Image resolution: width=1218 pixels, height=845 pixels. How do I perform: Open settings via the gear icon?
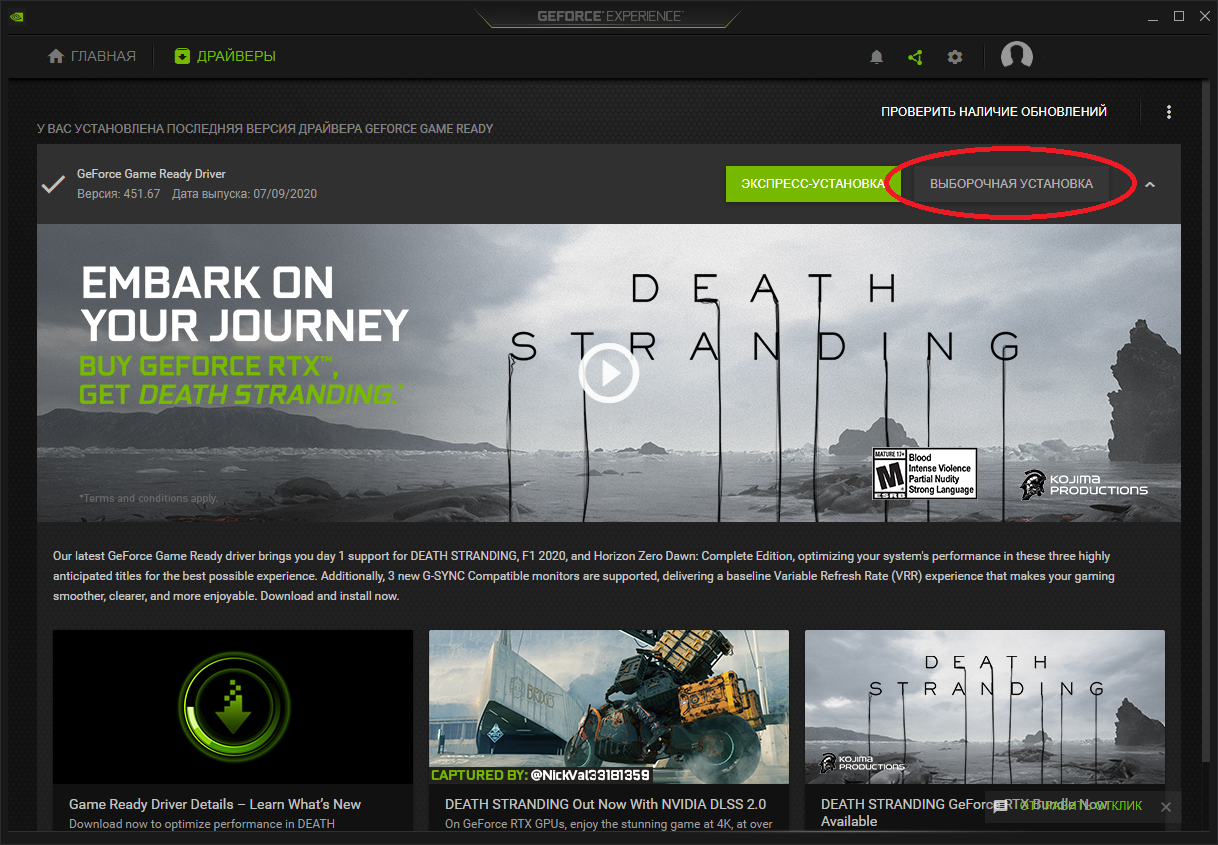955,57
